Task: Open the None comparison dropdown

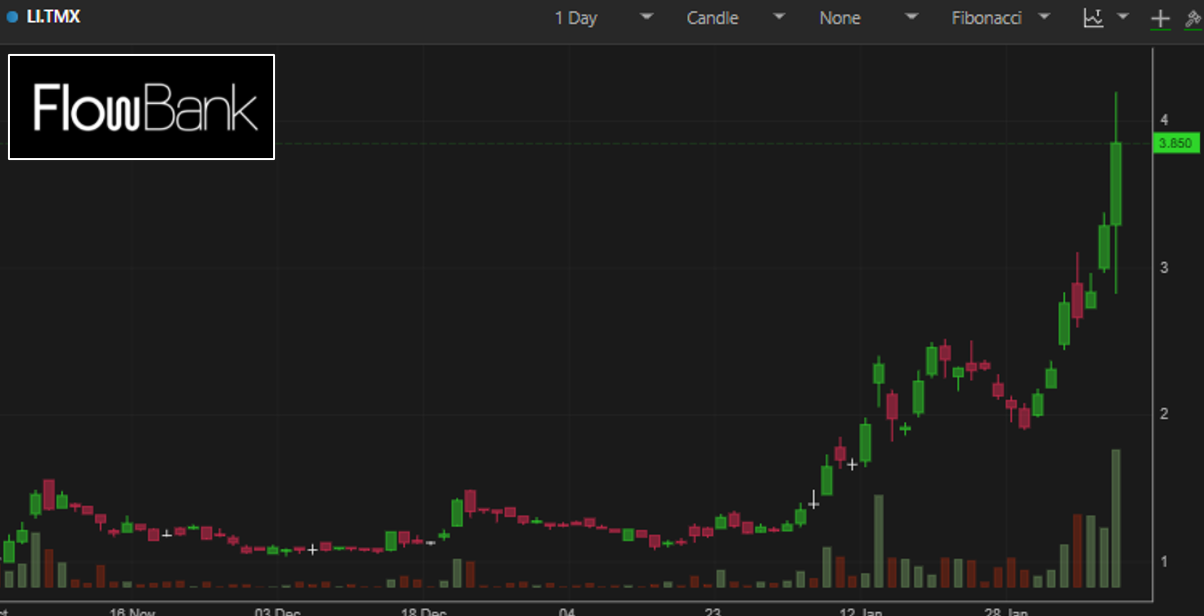Action: click(x=867, y=18)
